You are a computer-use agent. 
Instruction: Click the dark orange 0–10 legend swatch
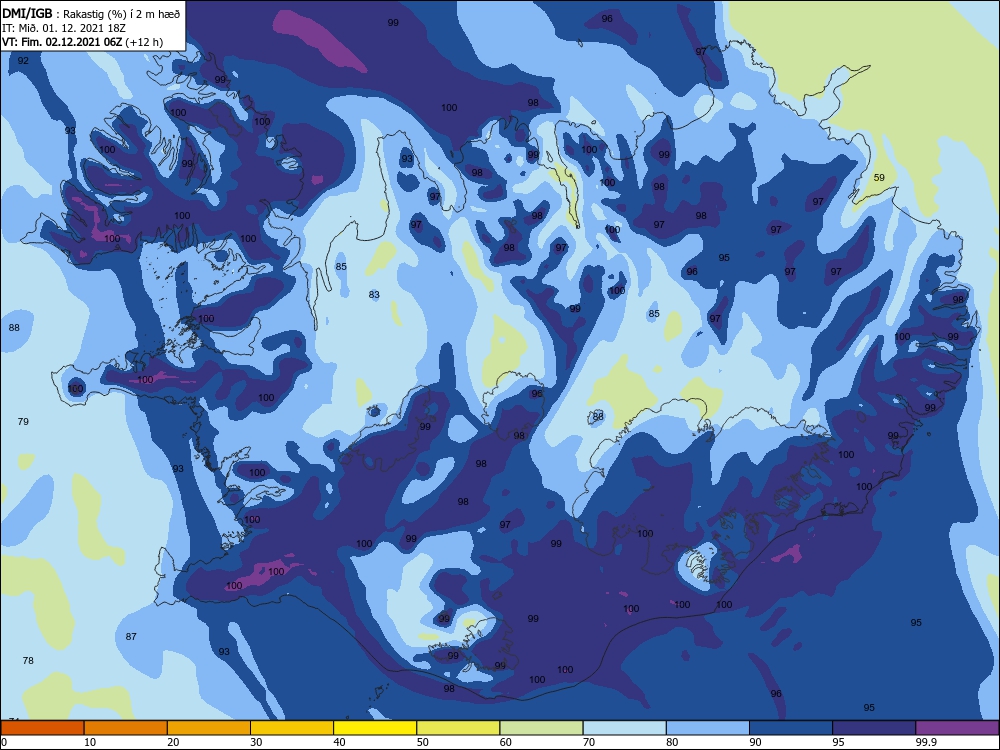42,728
